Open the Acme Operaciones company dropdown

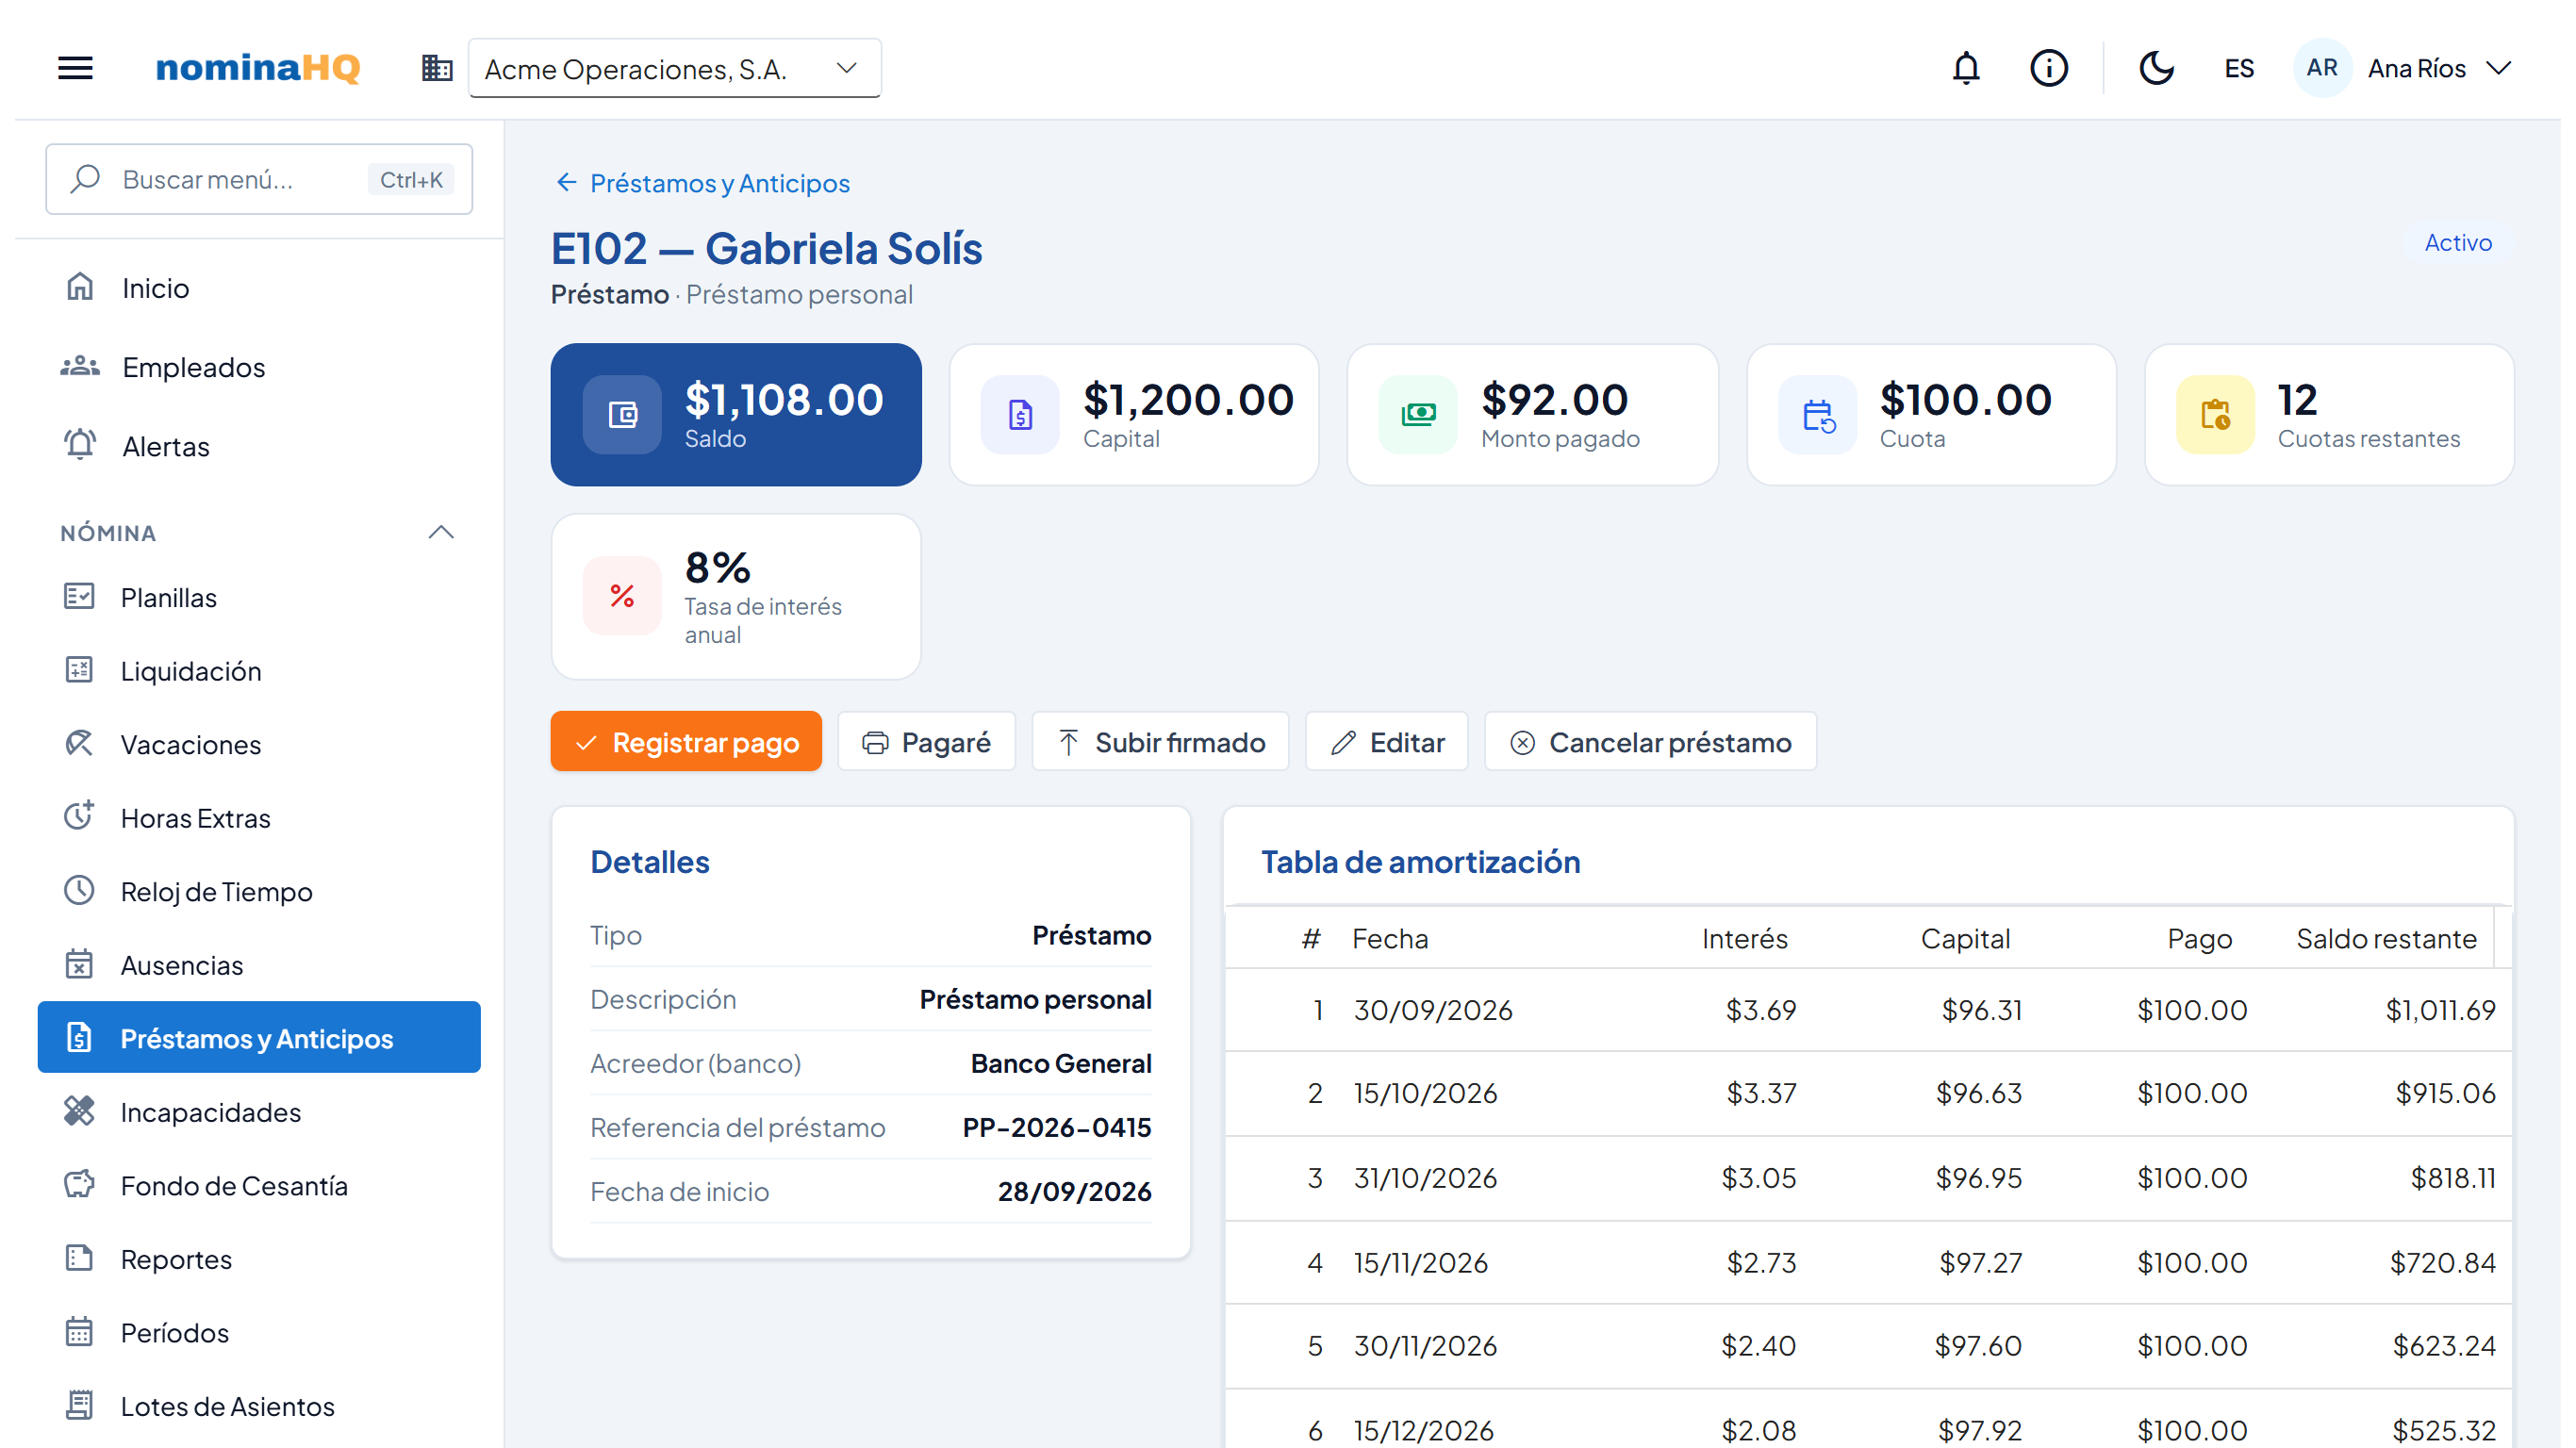pyautogui.click(x=674, y=68)
